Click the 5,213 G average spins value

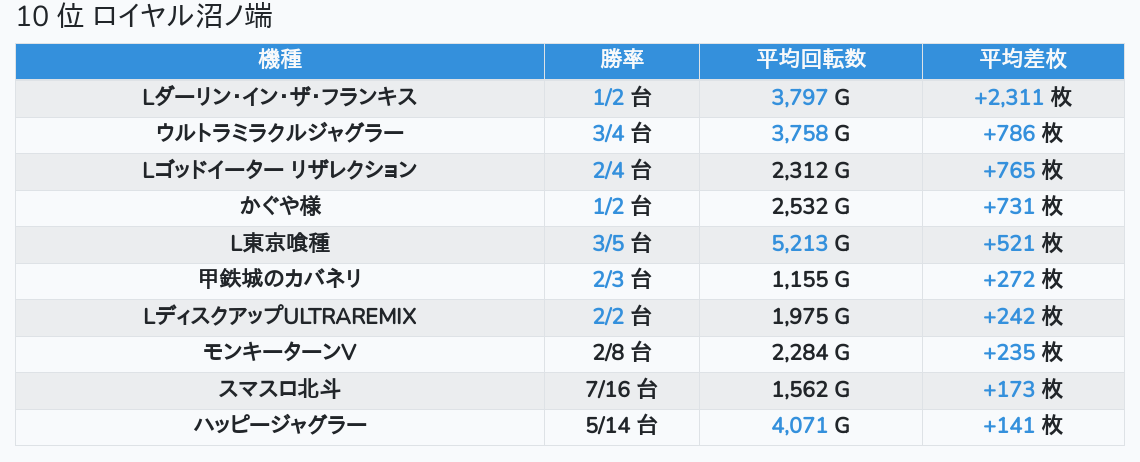pyautogui.click(x=810, y=243)
